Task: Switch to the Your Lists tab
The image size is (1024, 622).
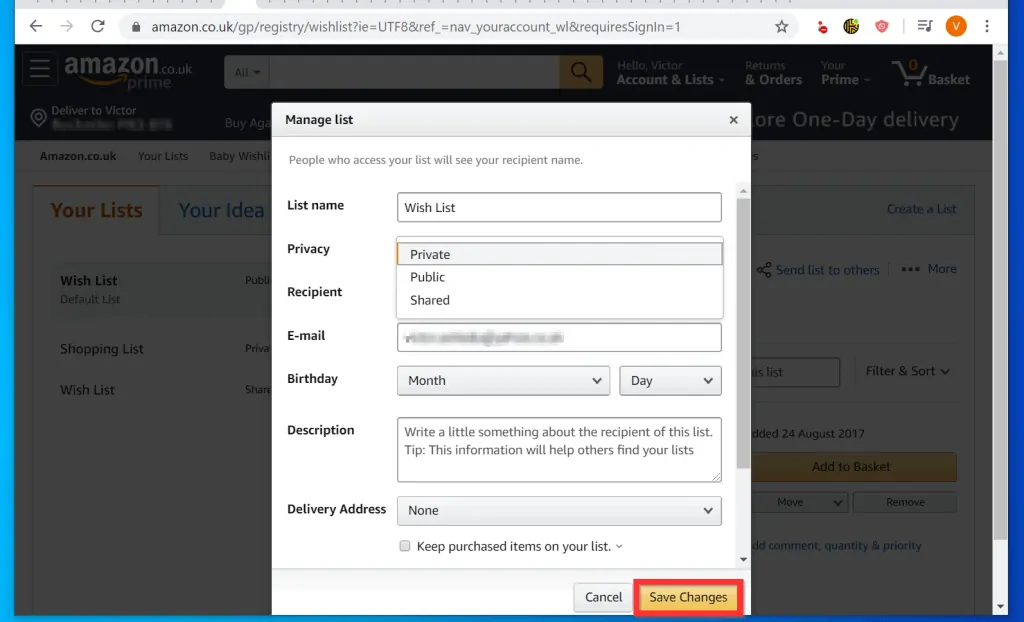Action: pos(96,210)
